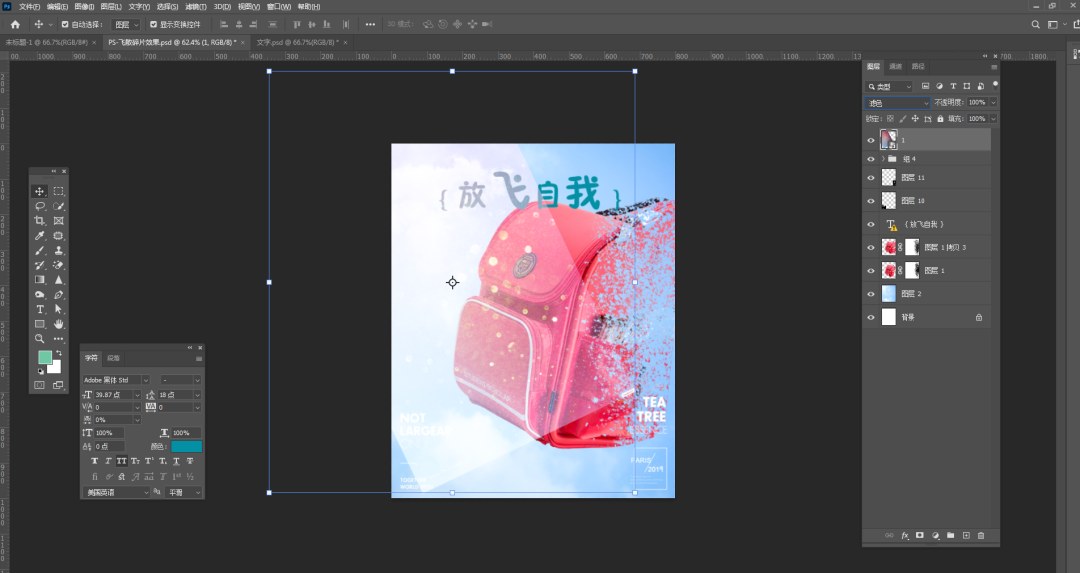Select the Path Selection arrow tool
The width and height of the screenshot is (1080, 573).
point(59,309)
